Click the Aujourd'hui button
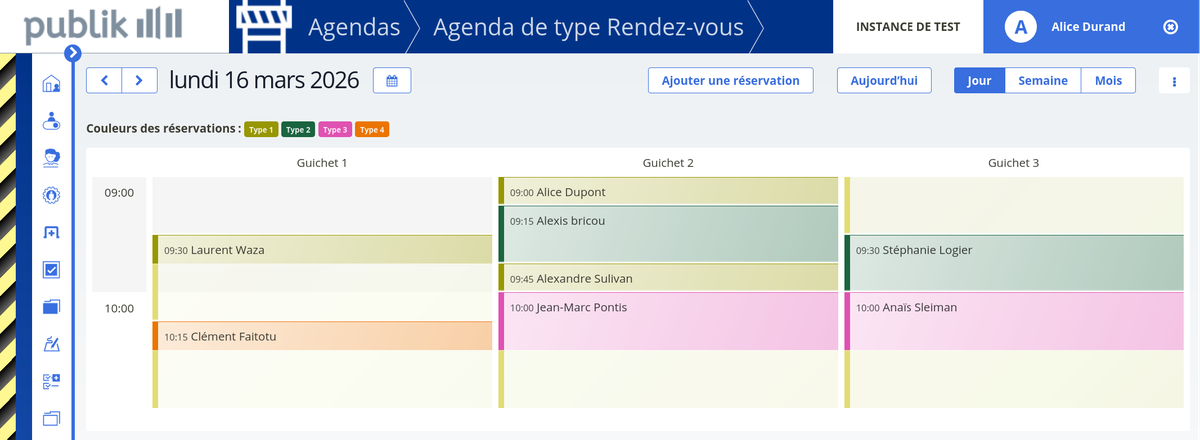This screenshot has width=1200, height=440. point(884,81)
